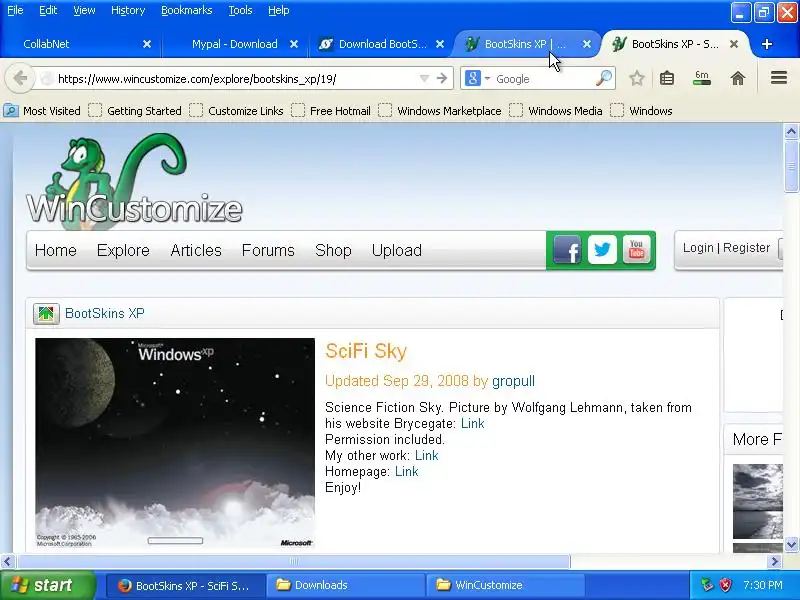Click the Windows start button
Image resolution: width=800 pixels, height=600 pixels.
click(47, 585)
